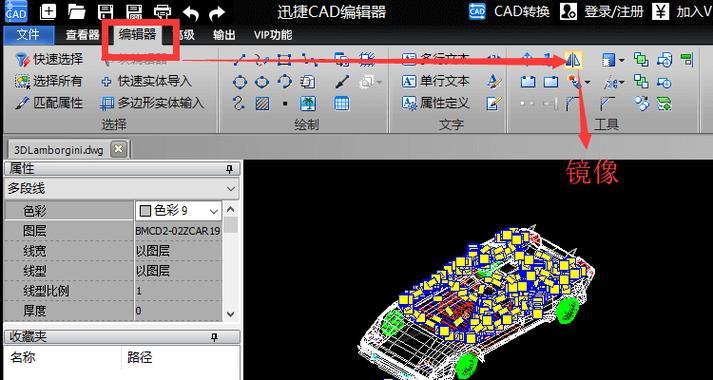Click the print icon in the title bar
The height and width of the screenshot is (380, 713).
[163, 12]
